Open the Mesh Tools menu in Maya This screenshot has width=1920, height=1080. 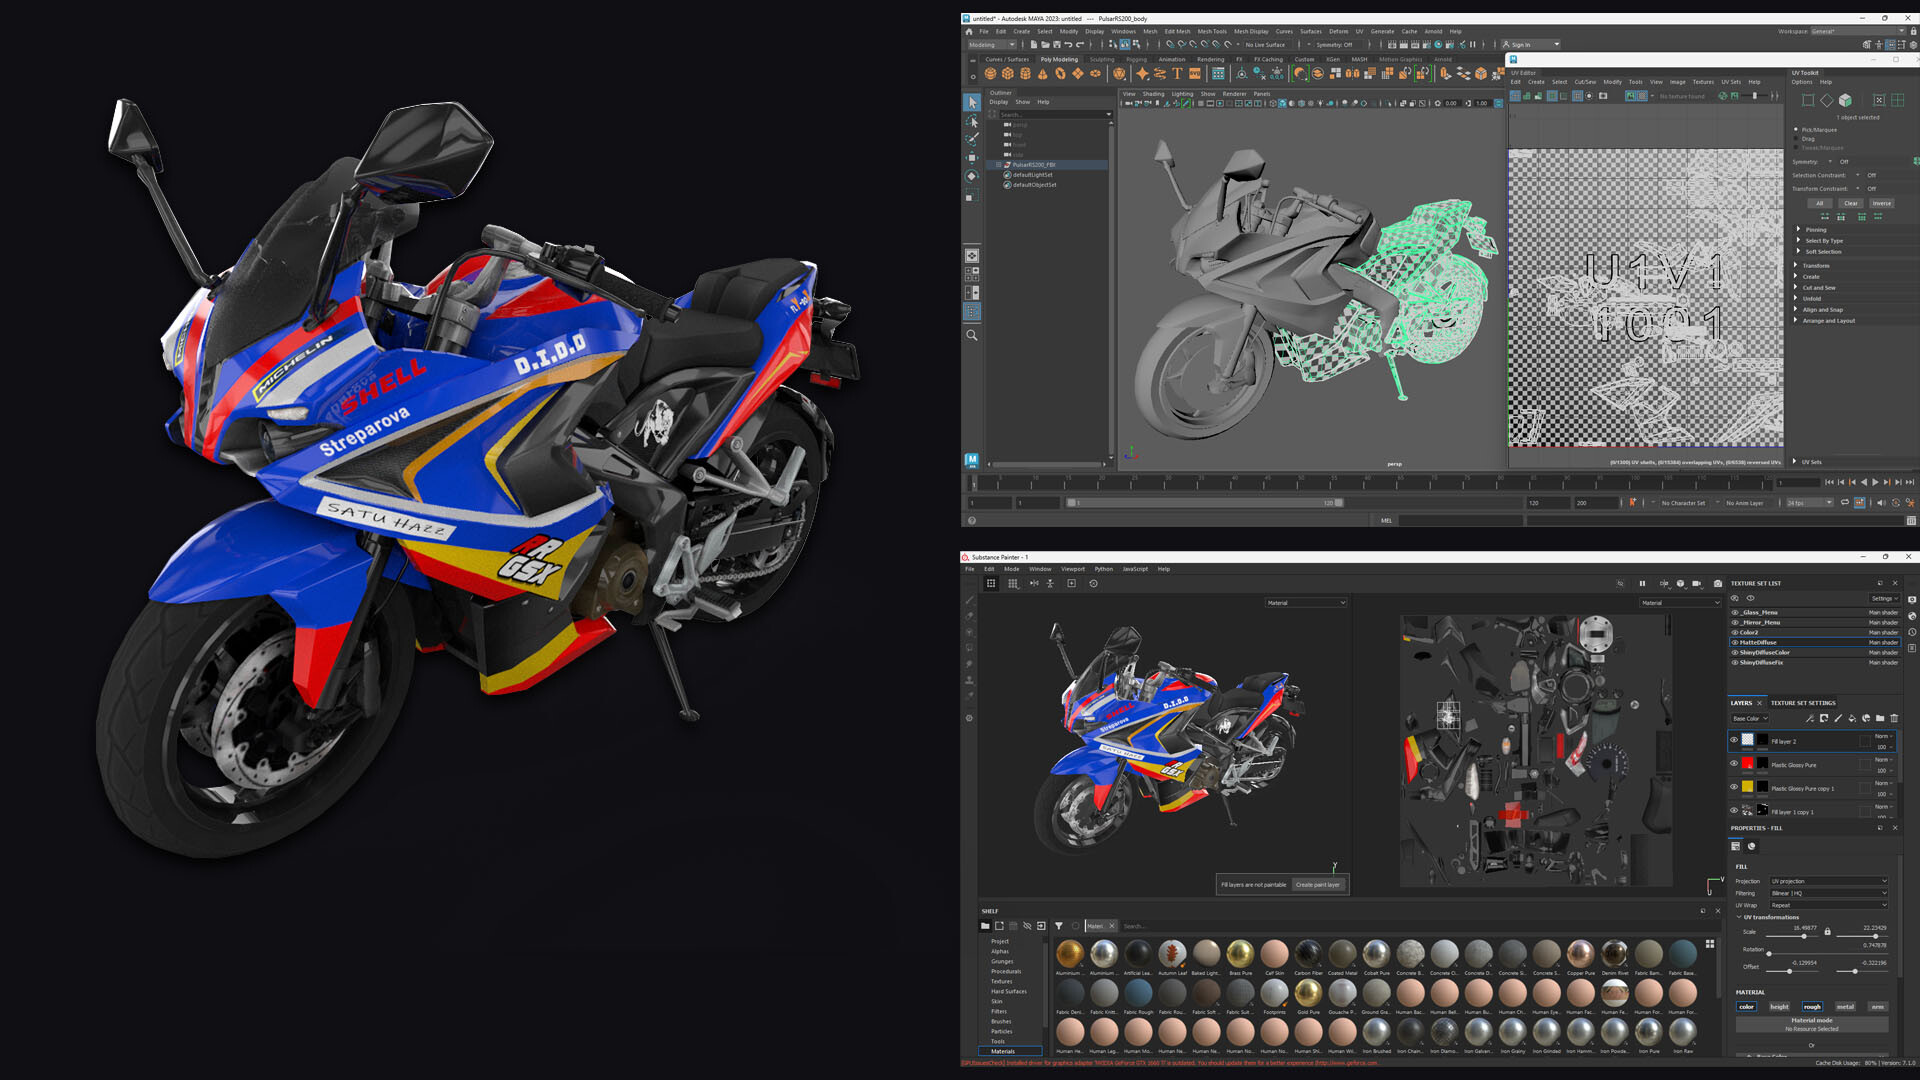pos(1213,31)
